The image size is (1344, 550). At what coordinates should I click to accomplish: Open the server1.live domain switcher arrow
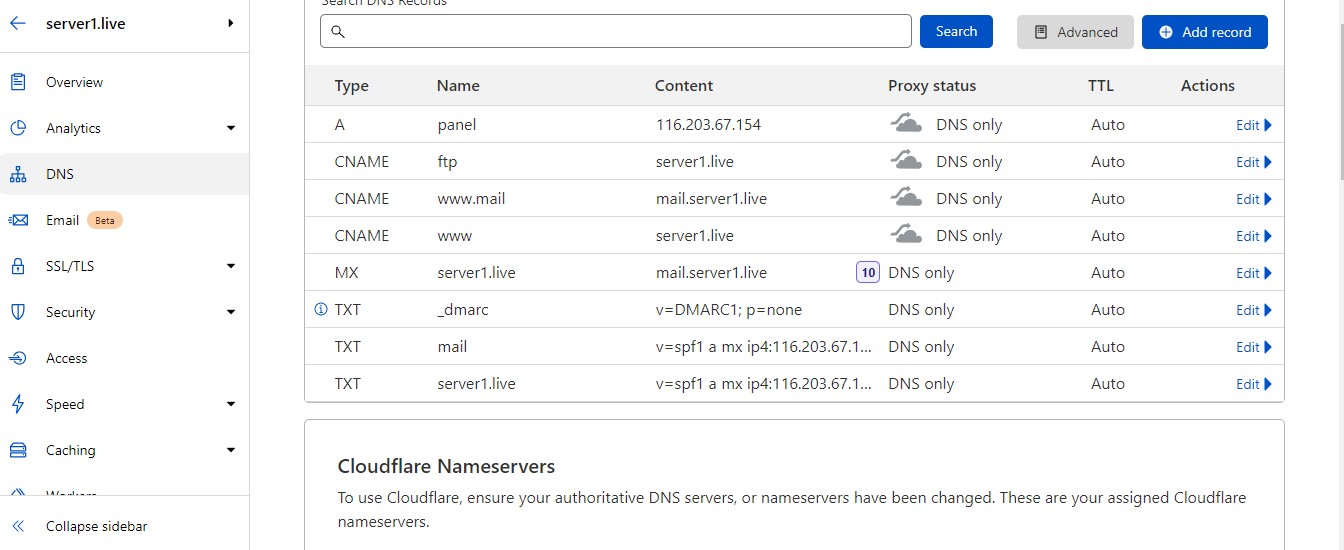(231, 23)
